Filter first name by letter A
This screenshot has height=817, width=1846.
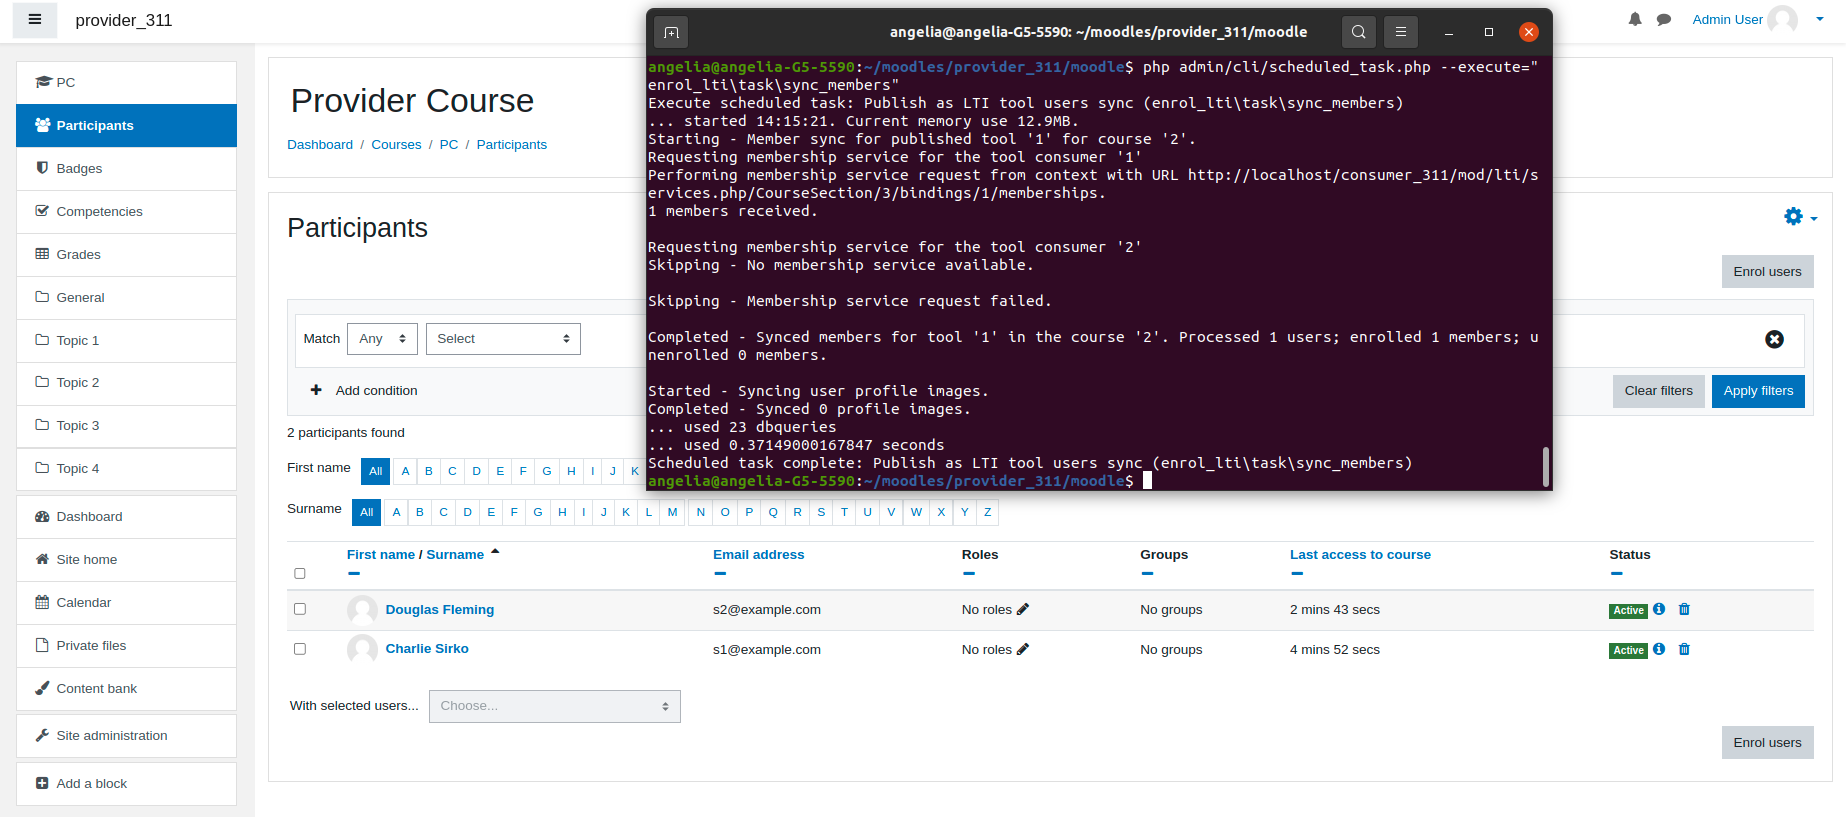pyautogui.click(x=405, y=471)
